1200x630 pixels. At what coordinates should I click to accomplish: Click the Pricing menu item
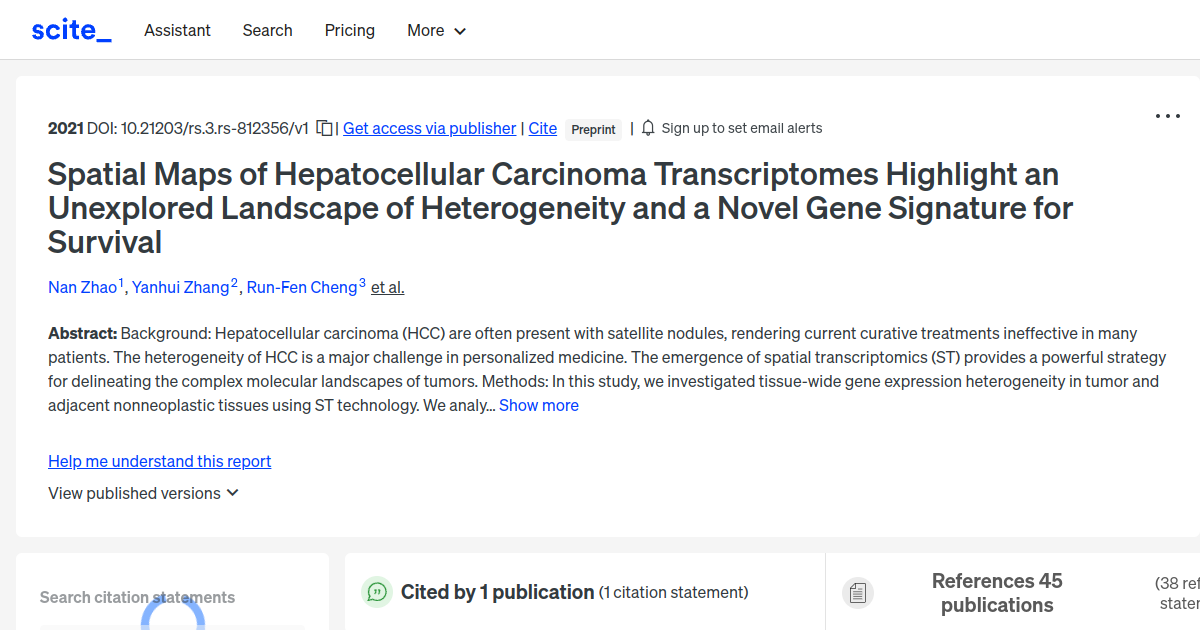pyautogui.click(x=349, y=30)
